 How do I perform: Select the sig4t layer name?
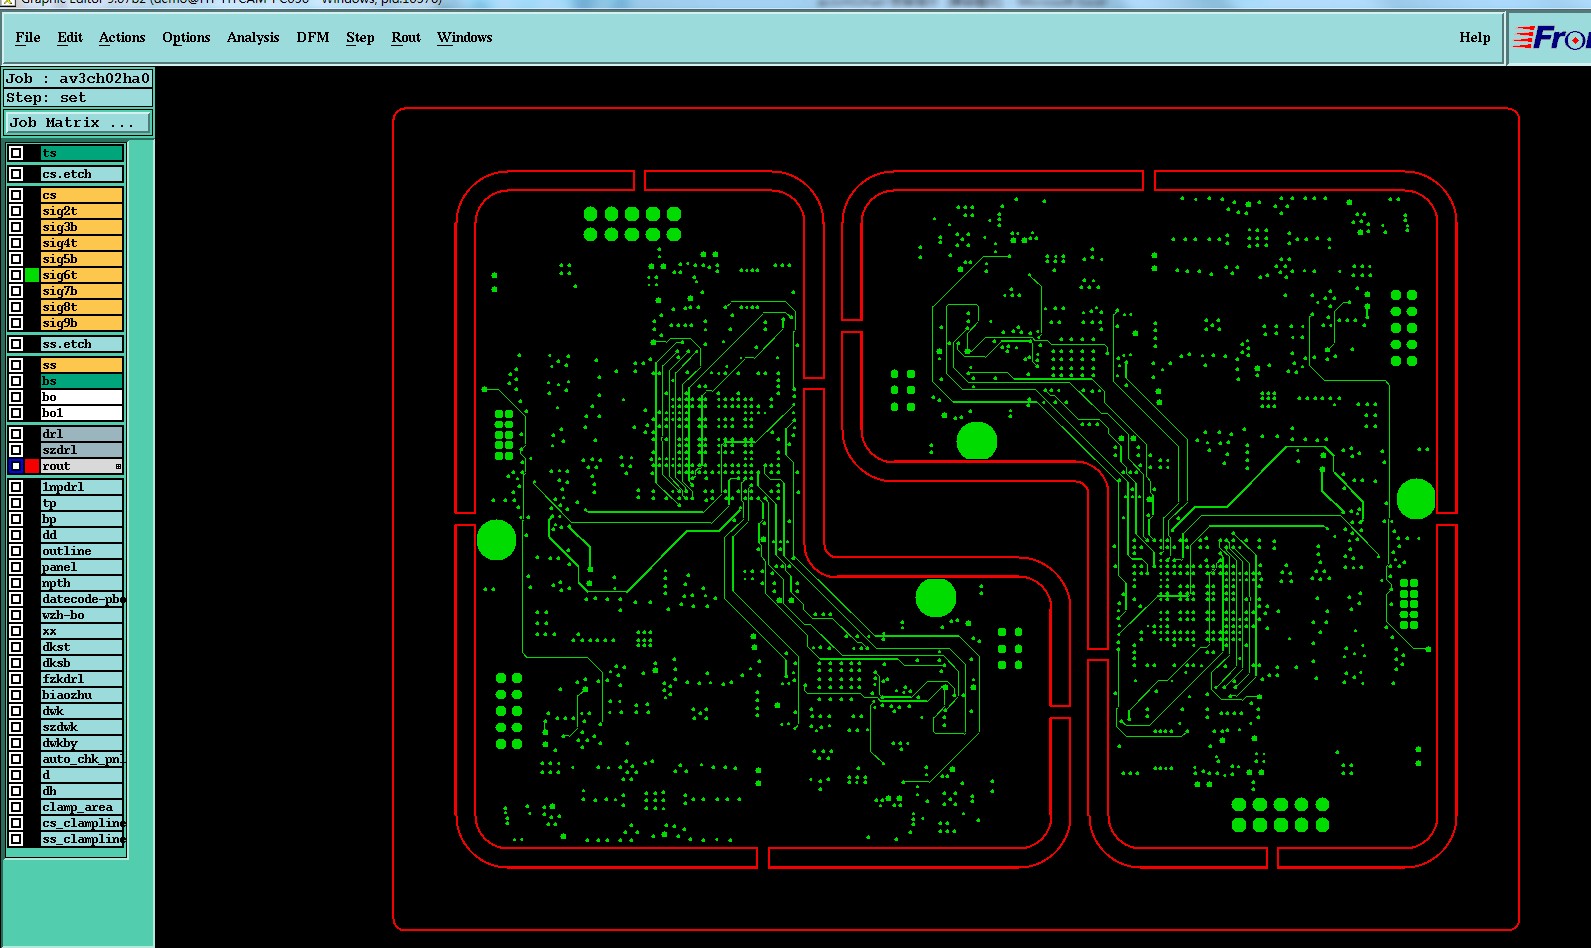coord(82,243)
